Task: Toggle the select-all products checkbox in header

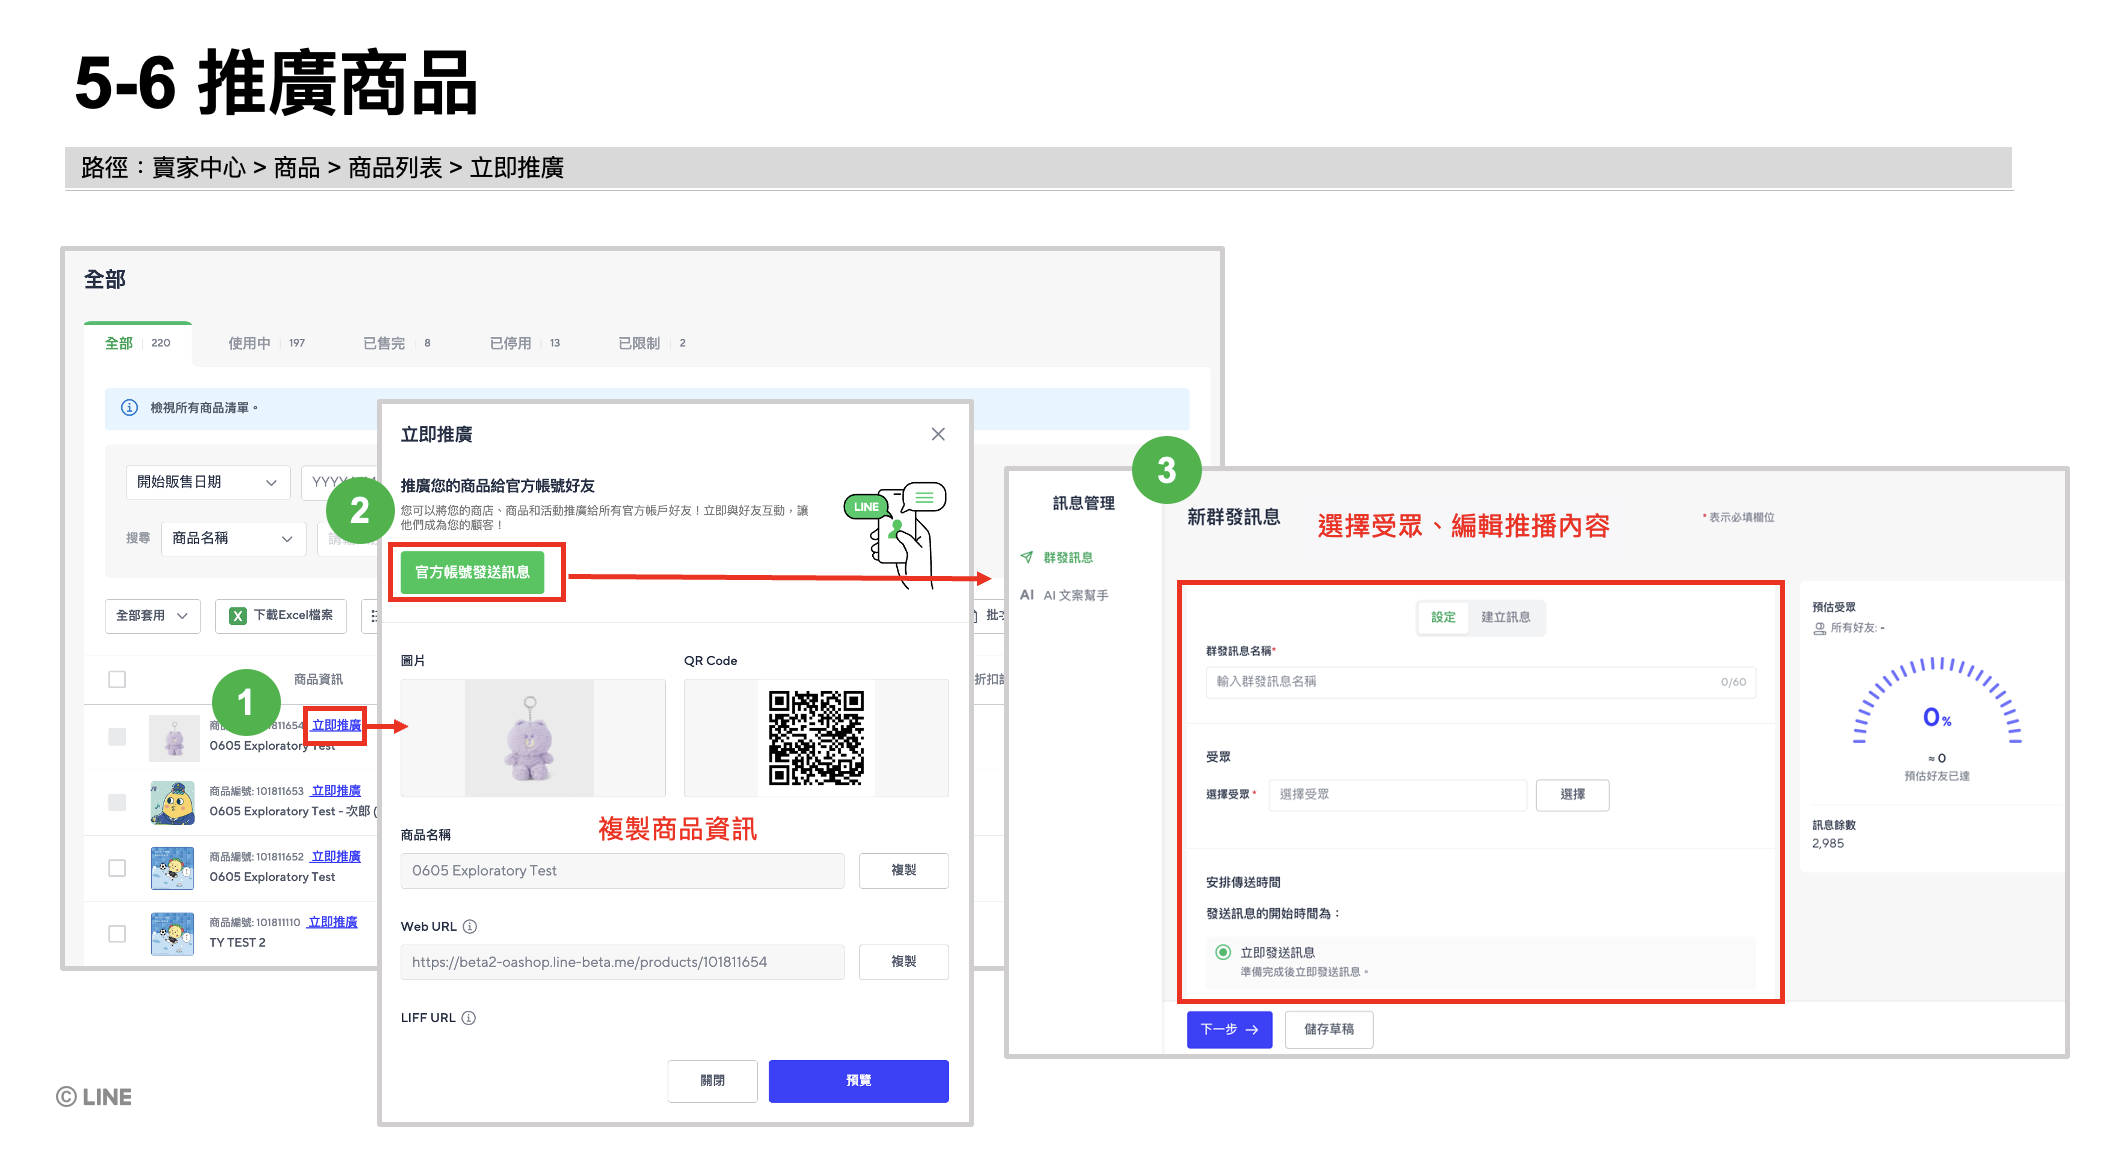Action: tap(117, 679)
